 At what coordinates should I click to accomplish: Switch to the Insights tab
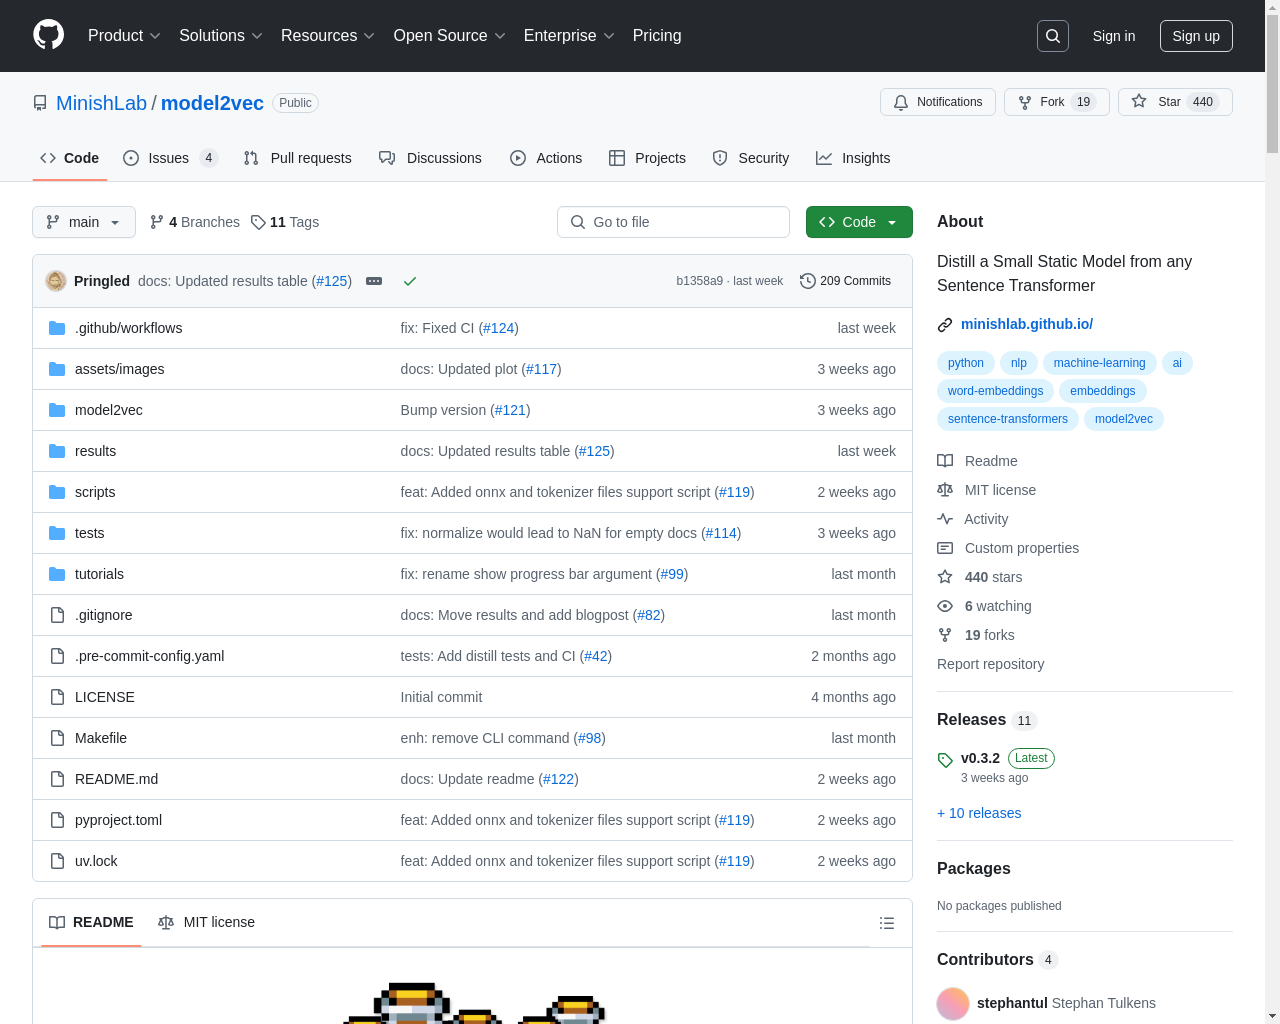tap(853, 158)
